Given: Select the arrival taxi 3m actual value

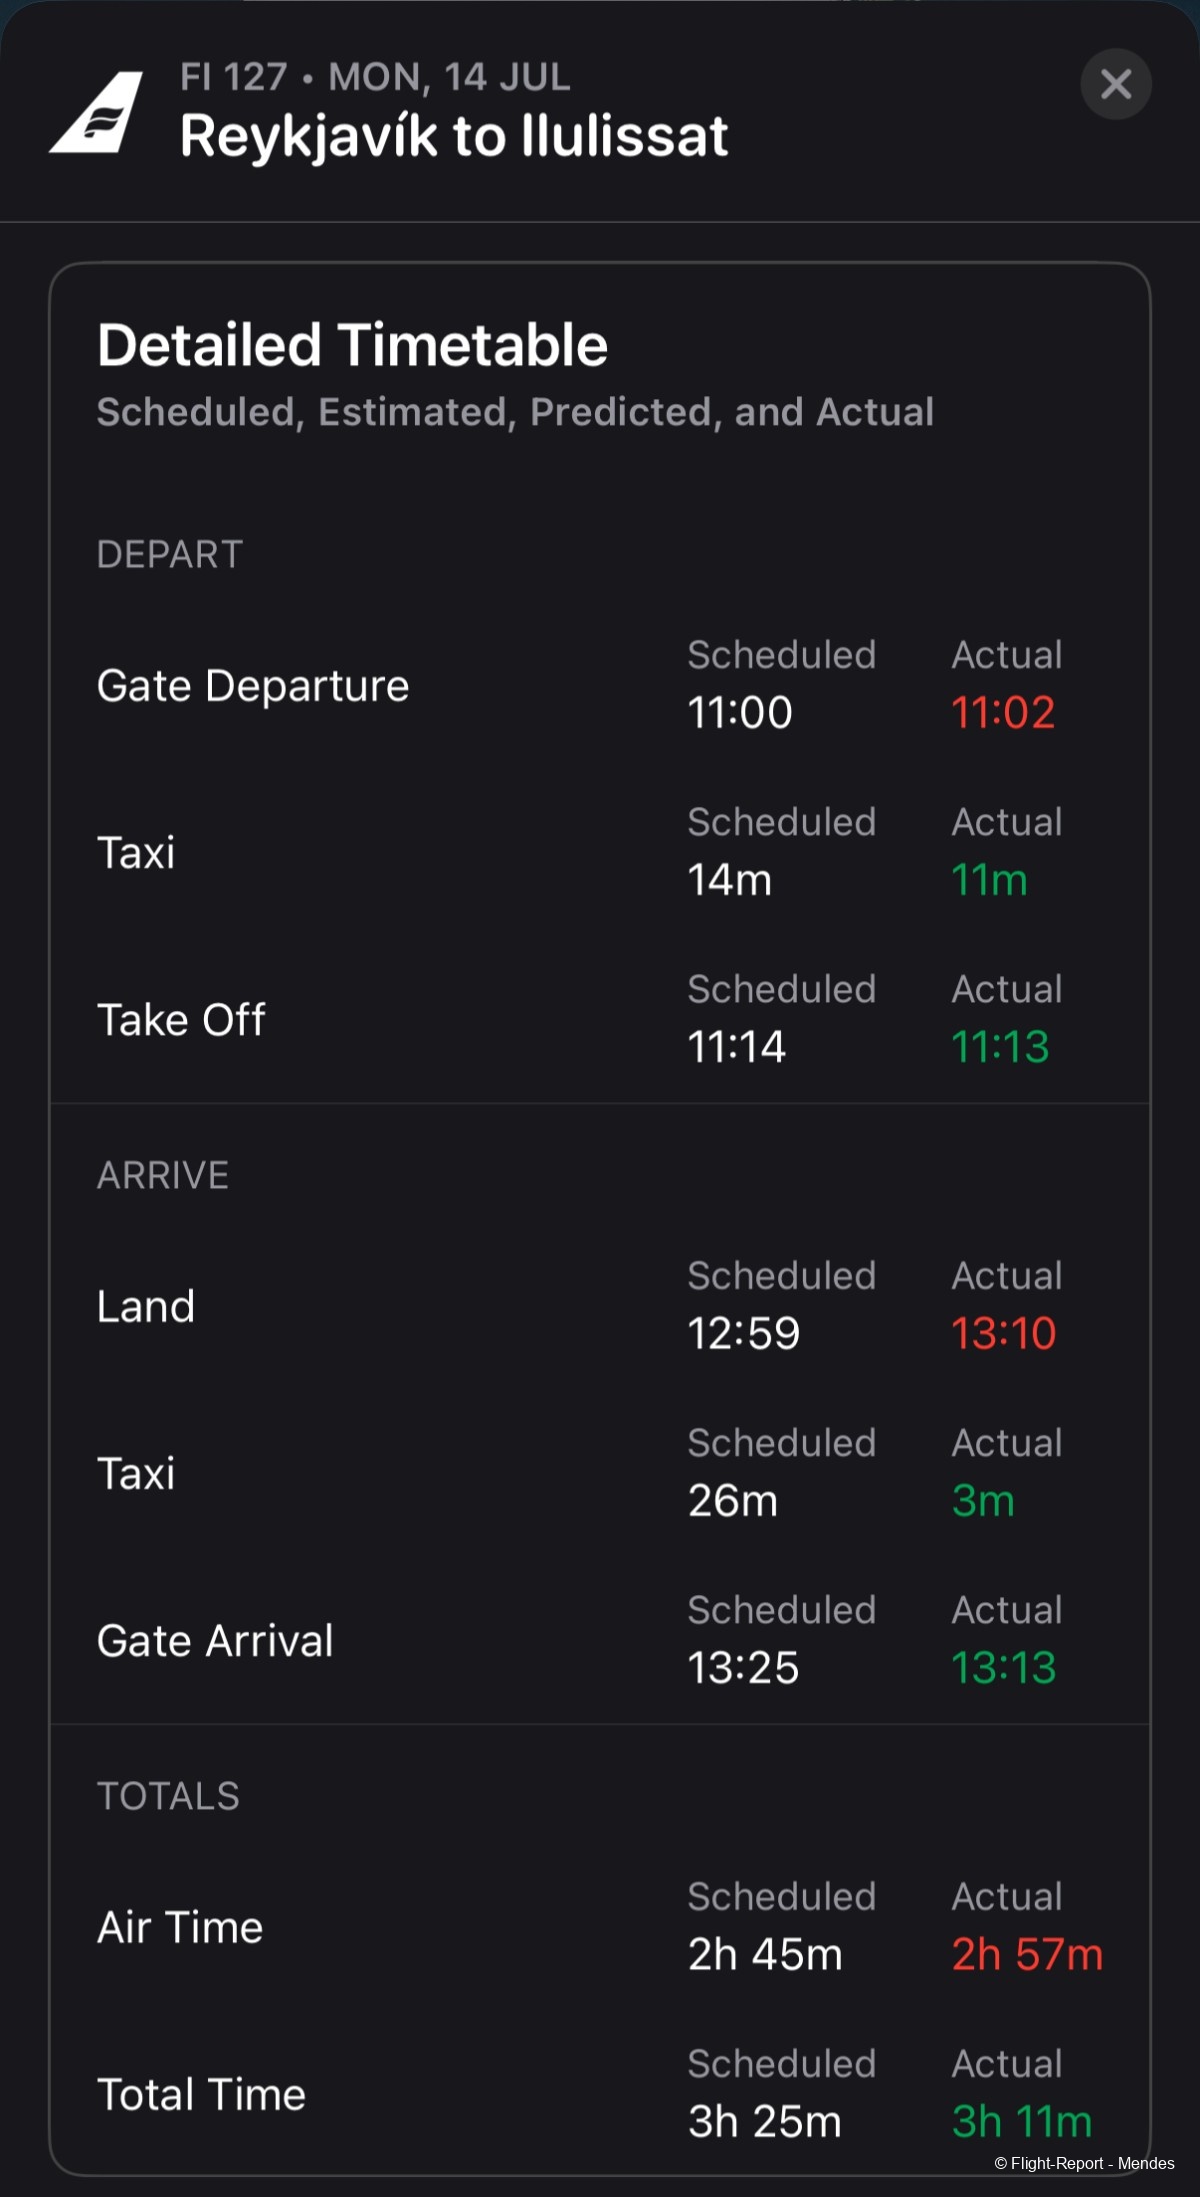Looking at the screenshot, I should (x=983, y=1500).
